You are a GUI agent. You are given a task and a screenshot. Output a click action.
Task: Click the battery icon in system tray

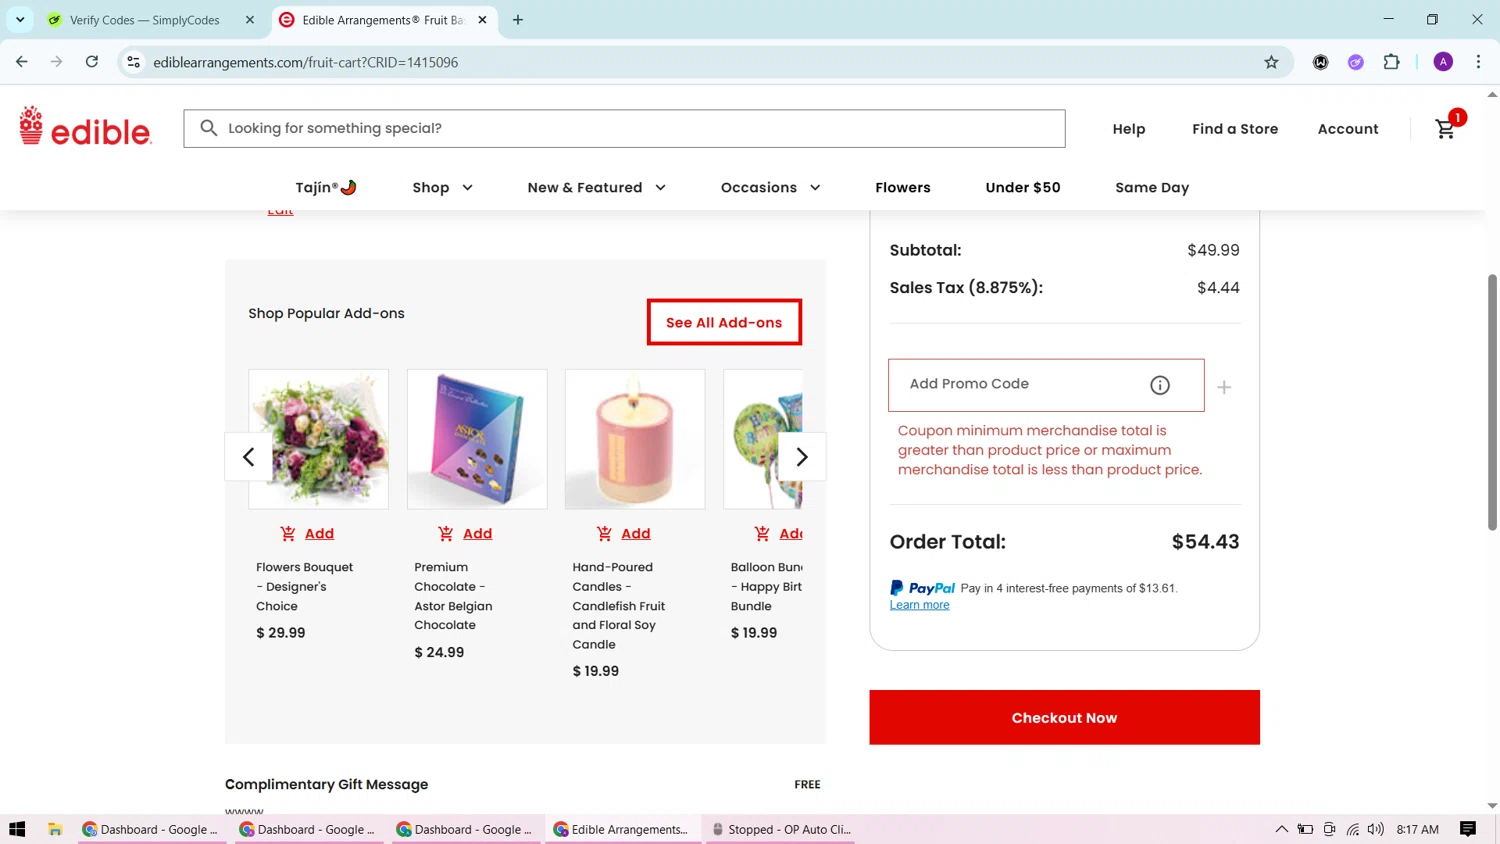point(1306,829)
